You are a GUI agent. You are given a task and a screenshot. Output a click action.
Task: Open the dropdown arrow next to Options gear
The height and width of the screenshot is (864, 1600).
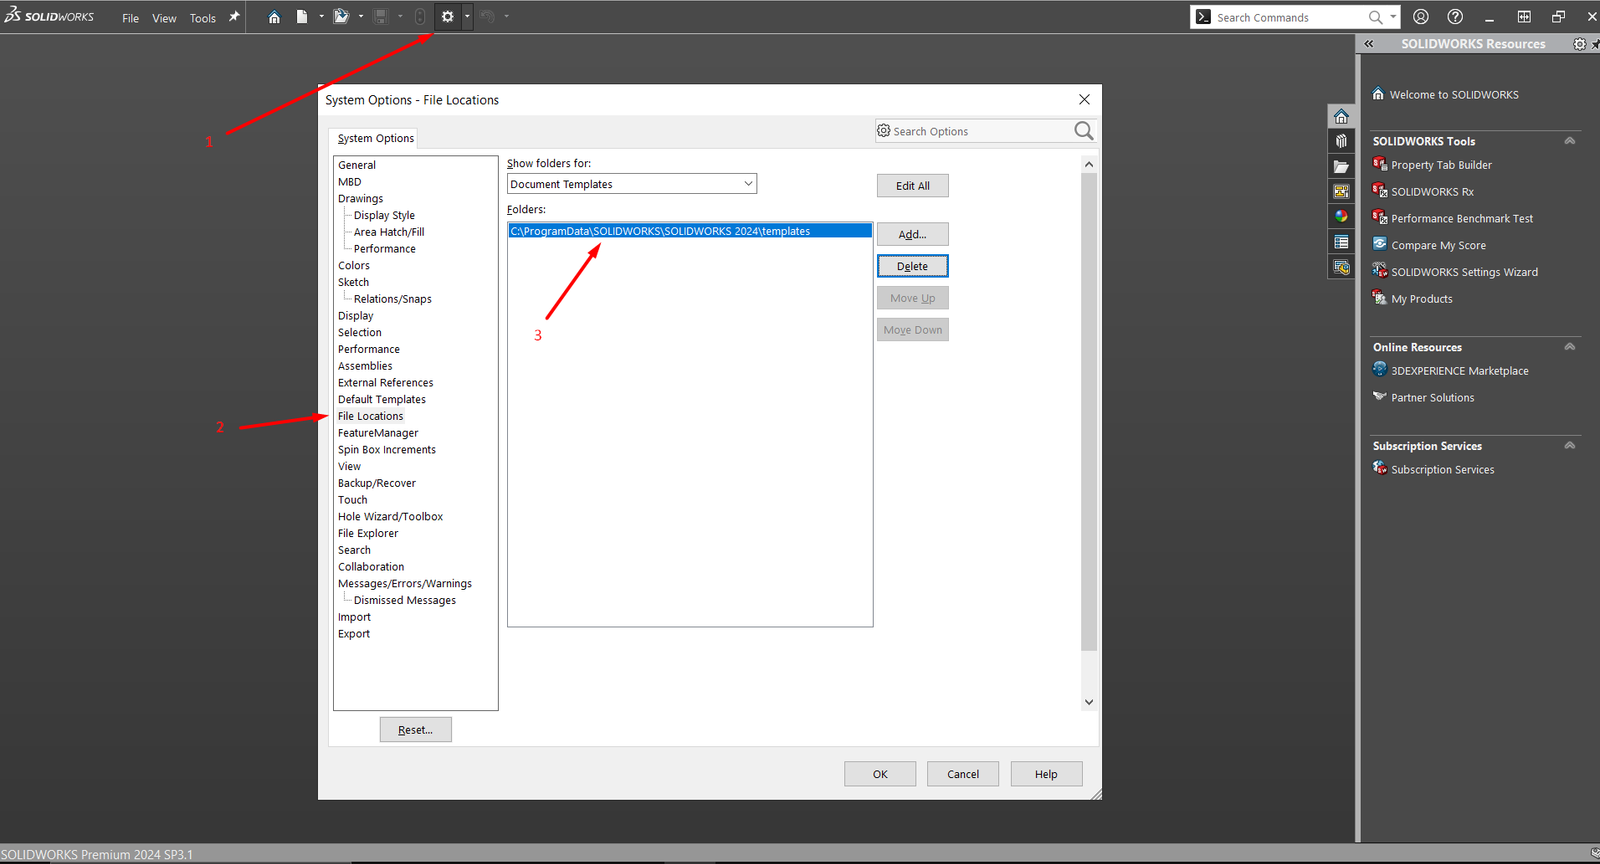[x=467, y=17]
